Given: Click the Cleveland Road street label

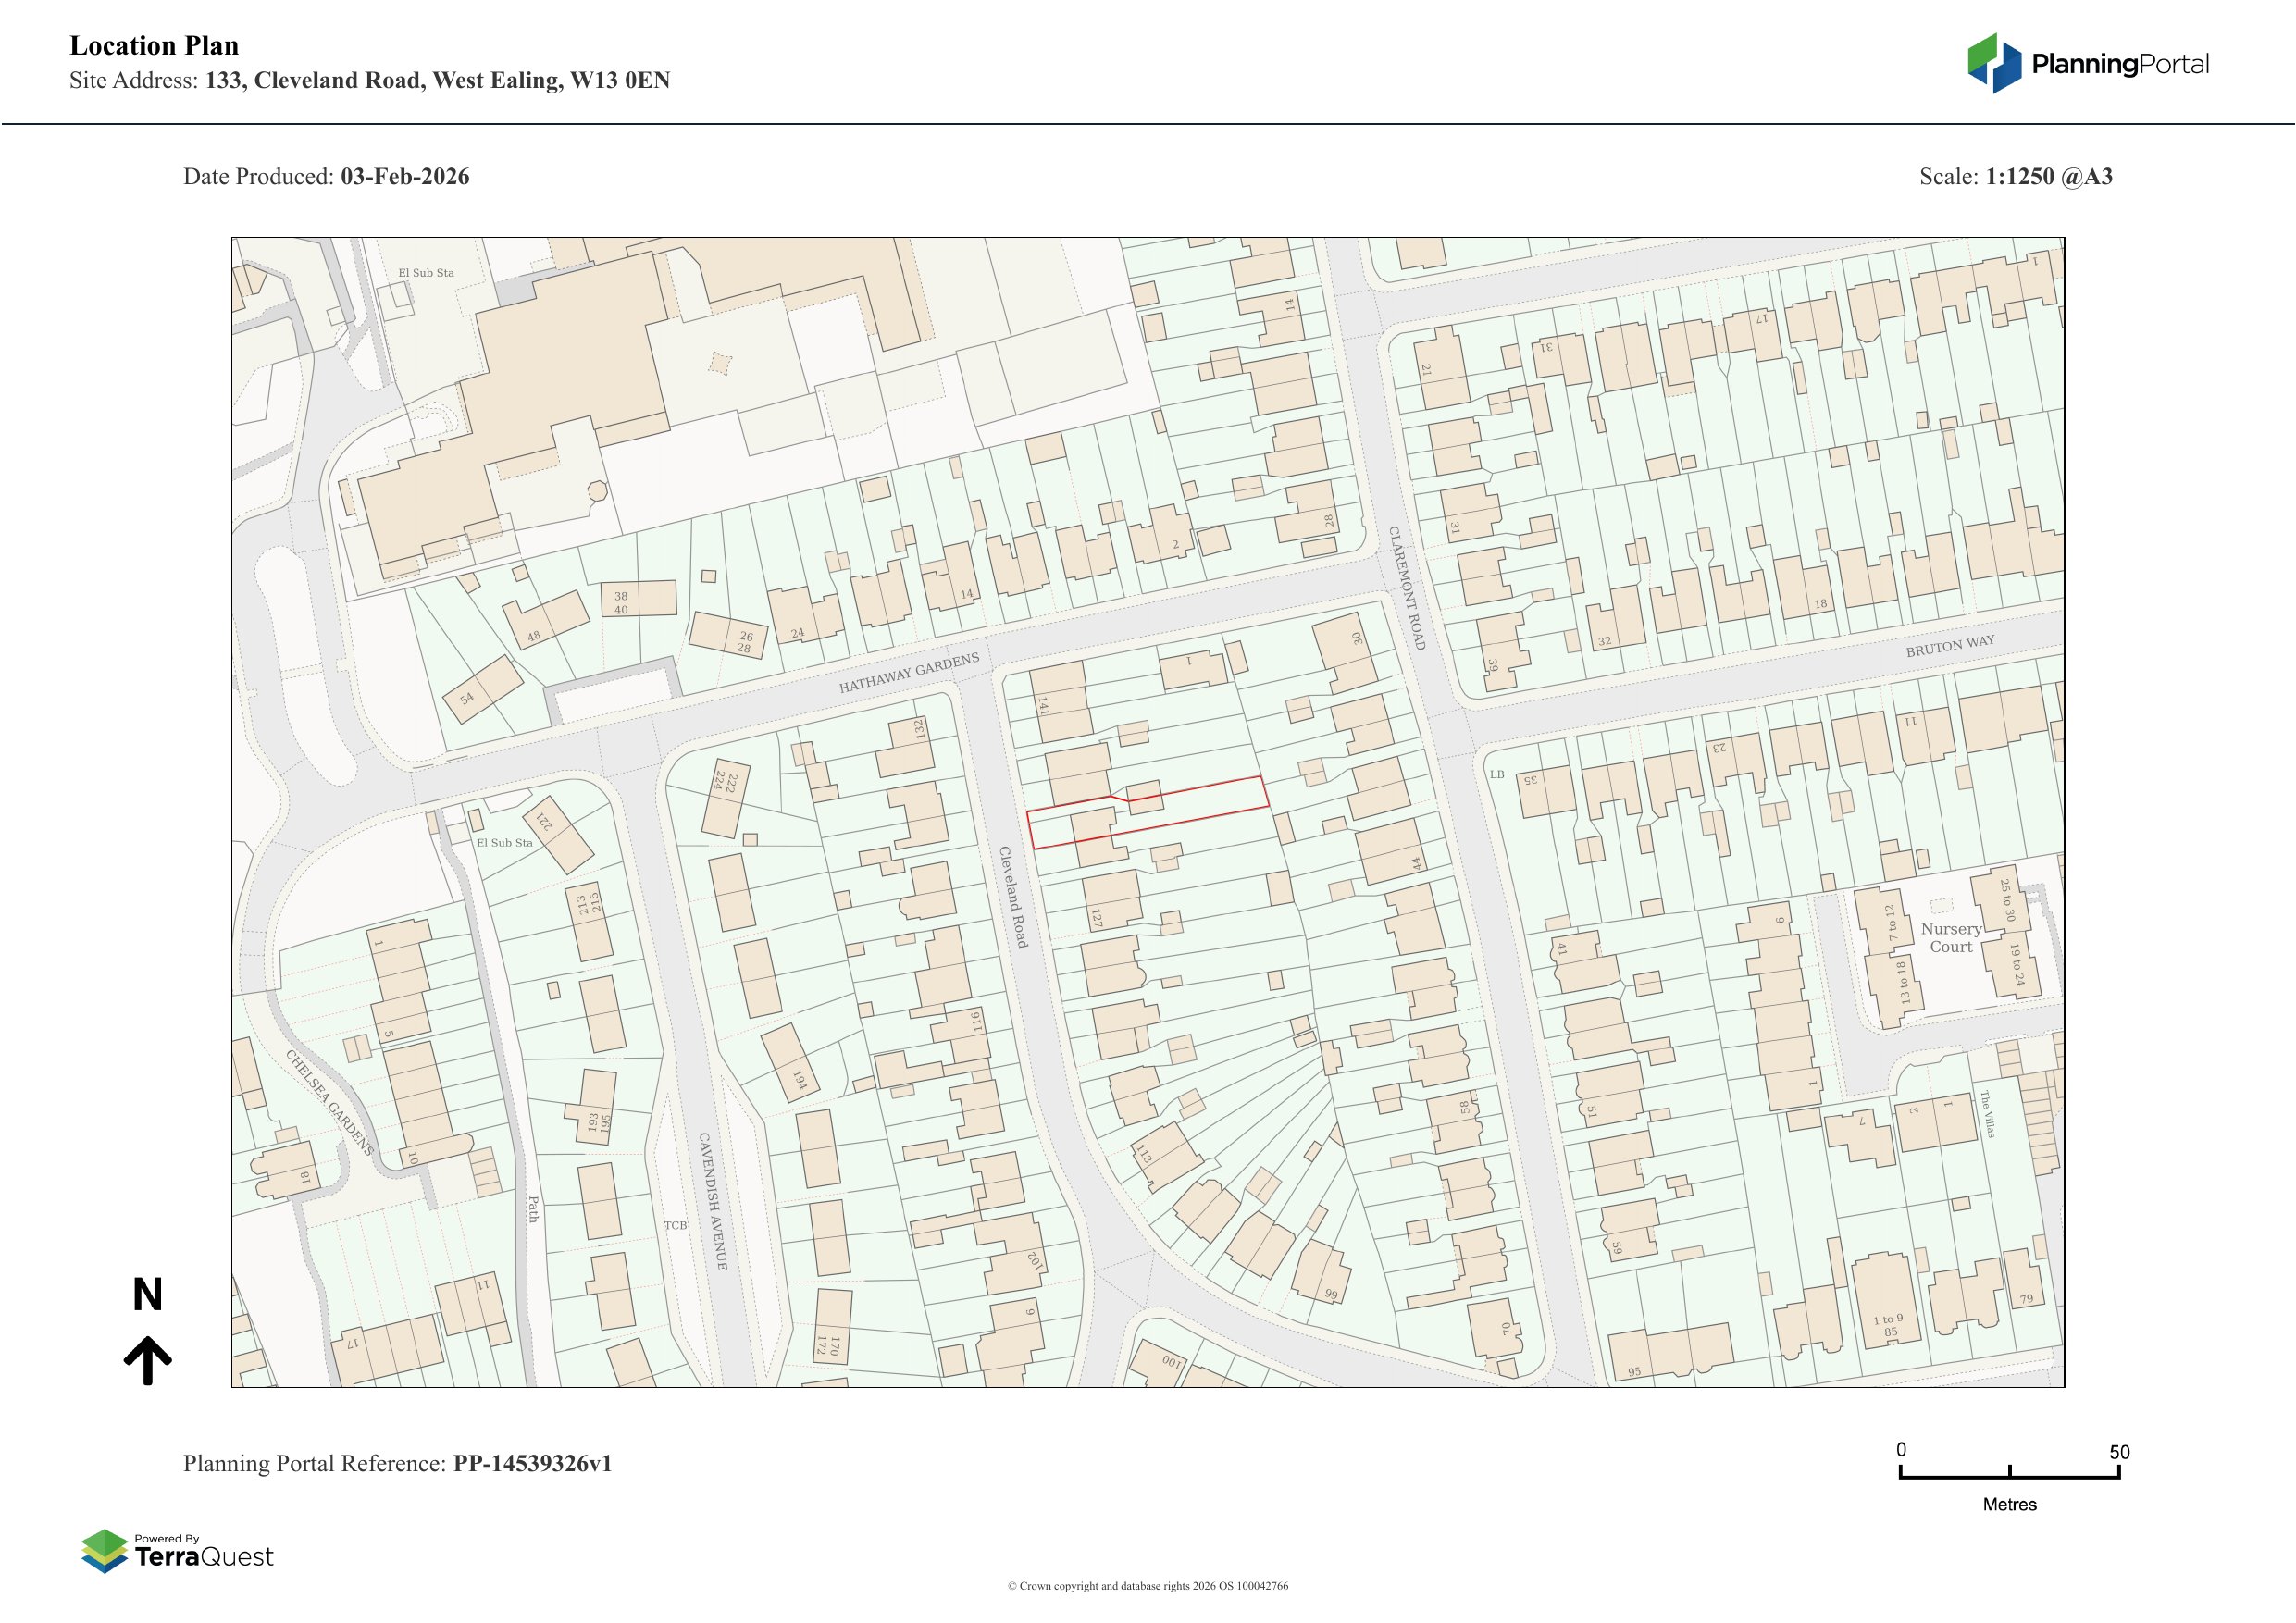Looking at the screenshot, I should (x=1013, y=897).
